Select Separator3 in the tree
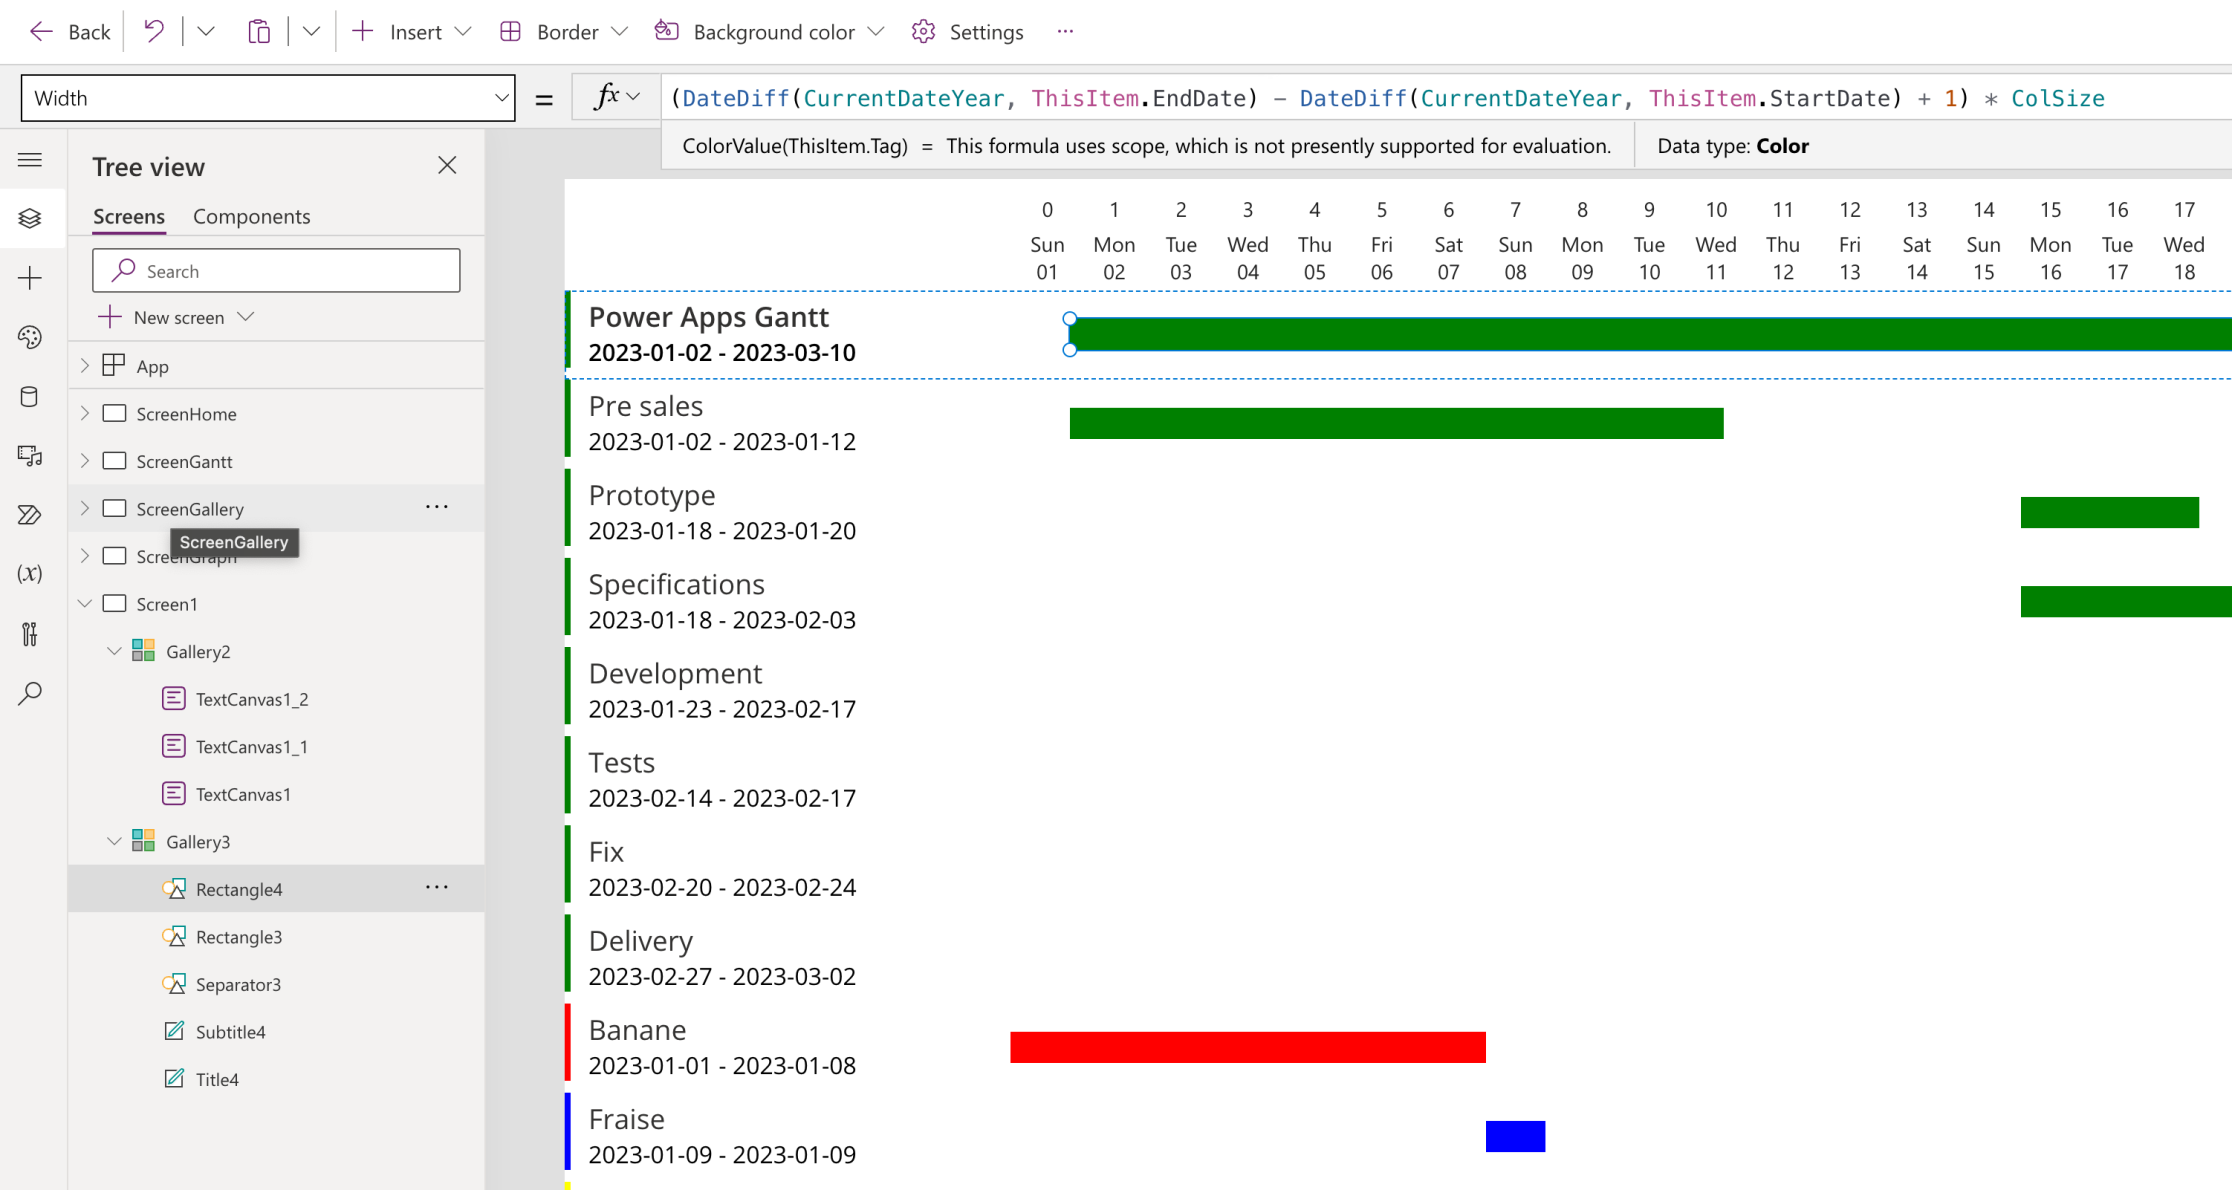 click(x=238, y=985)
